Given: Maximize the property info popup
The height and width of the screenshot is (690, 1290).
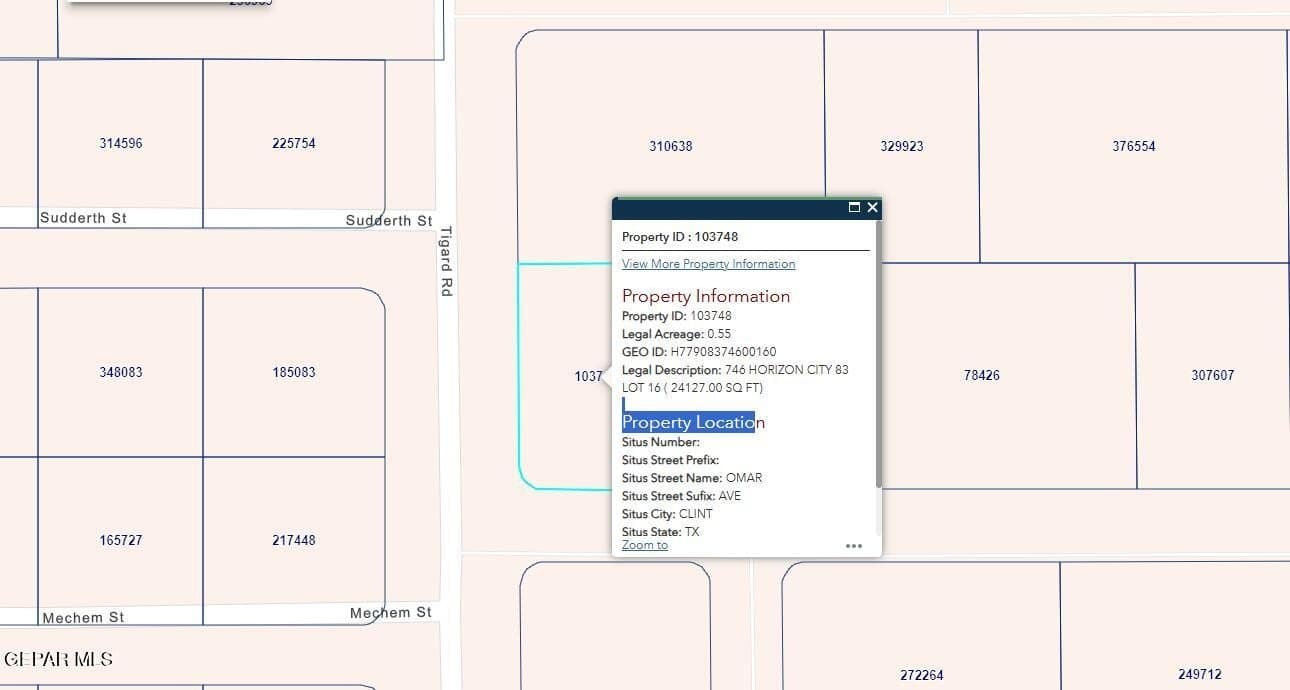Looking at the screenshot, I should click(x=854, y=207).
